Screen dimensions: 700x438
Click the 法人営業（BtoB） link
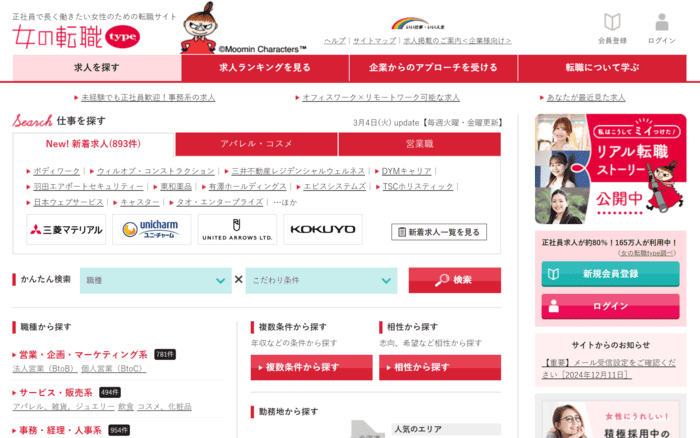click(45, 369)
